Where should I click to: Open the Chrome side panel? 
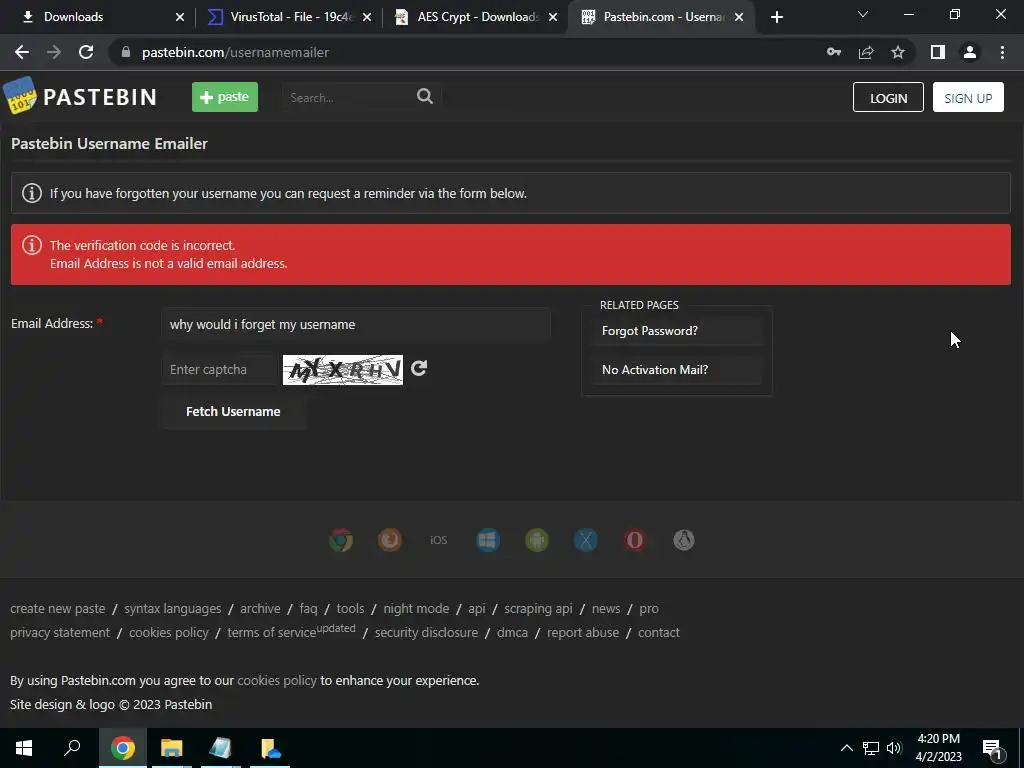938,52
